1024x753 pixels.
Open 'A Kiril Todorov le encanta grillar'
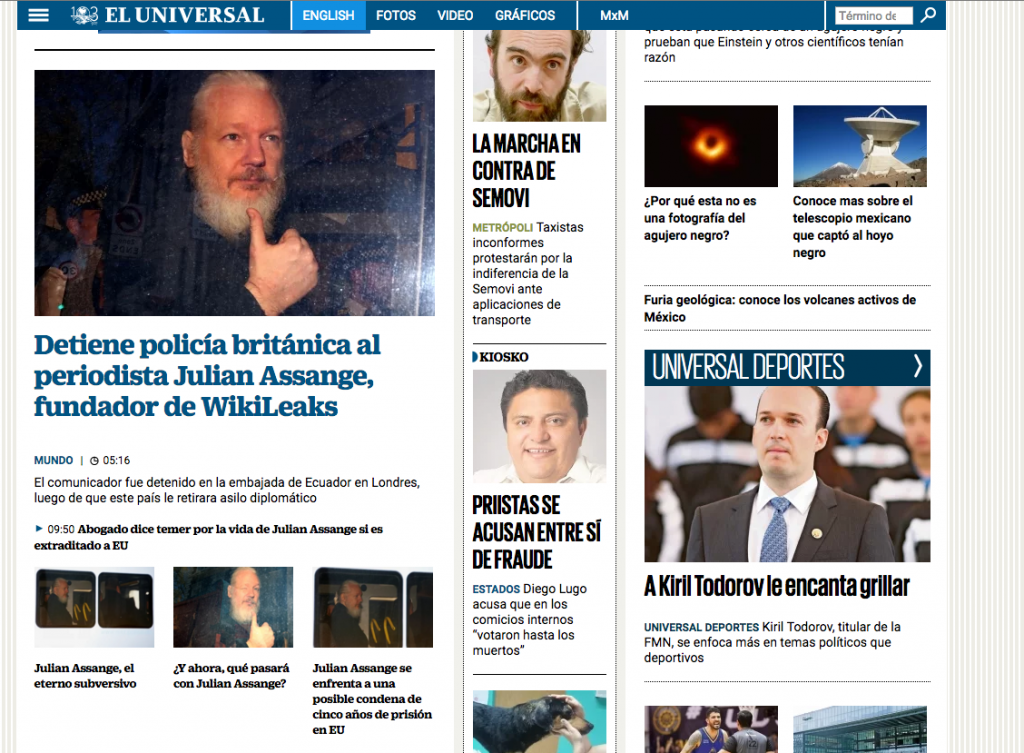point(776,586)
